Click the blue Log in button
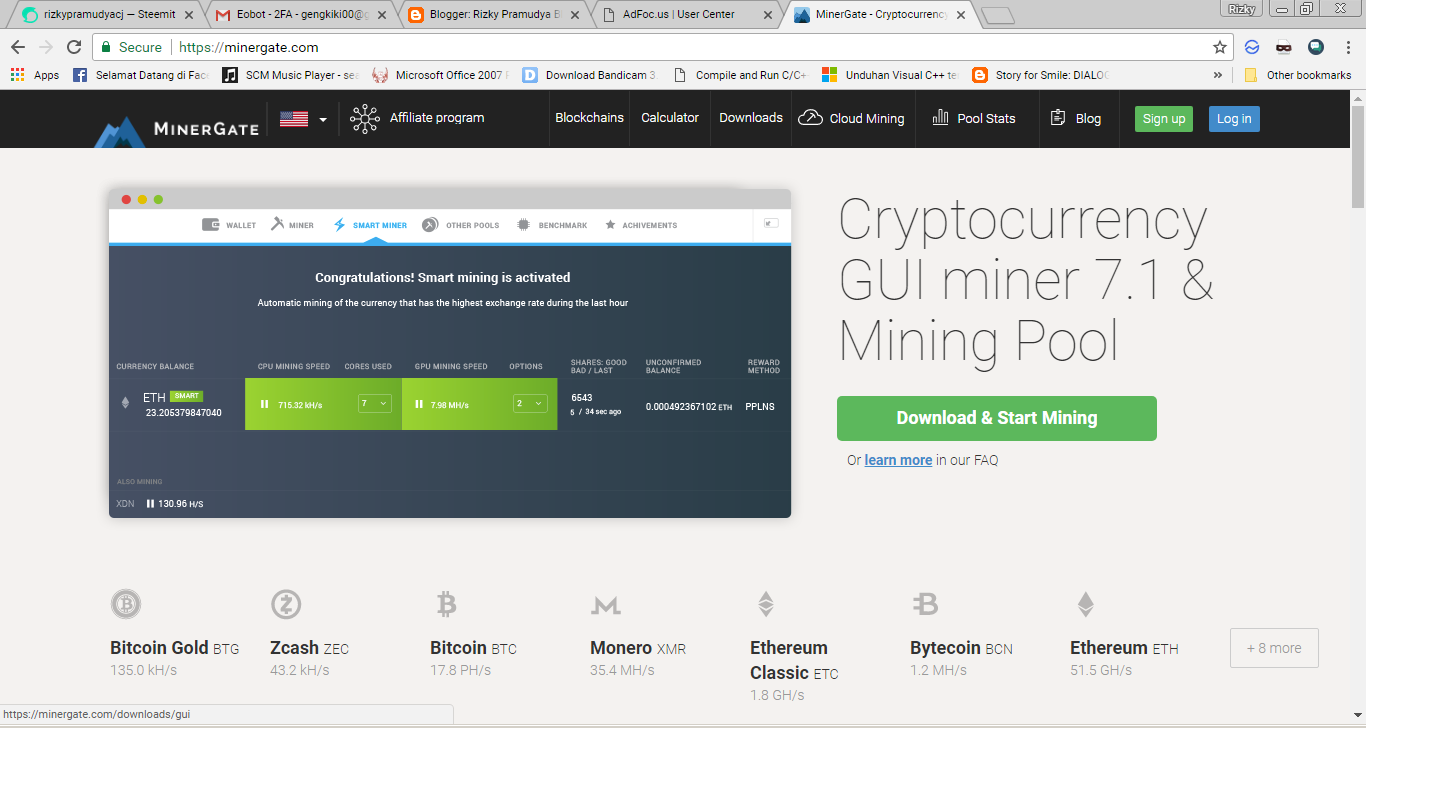Image resolution: width=1440 pixels, height=810 pixels. click(1234, 119)
